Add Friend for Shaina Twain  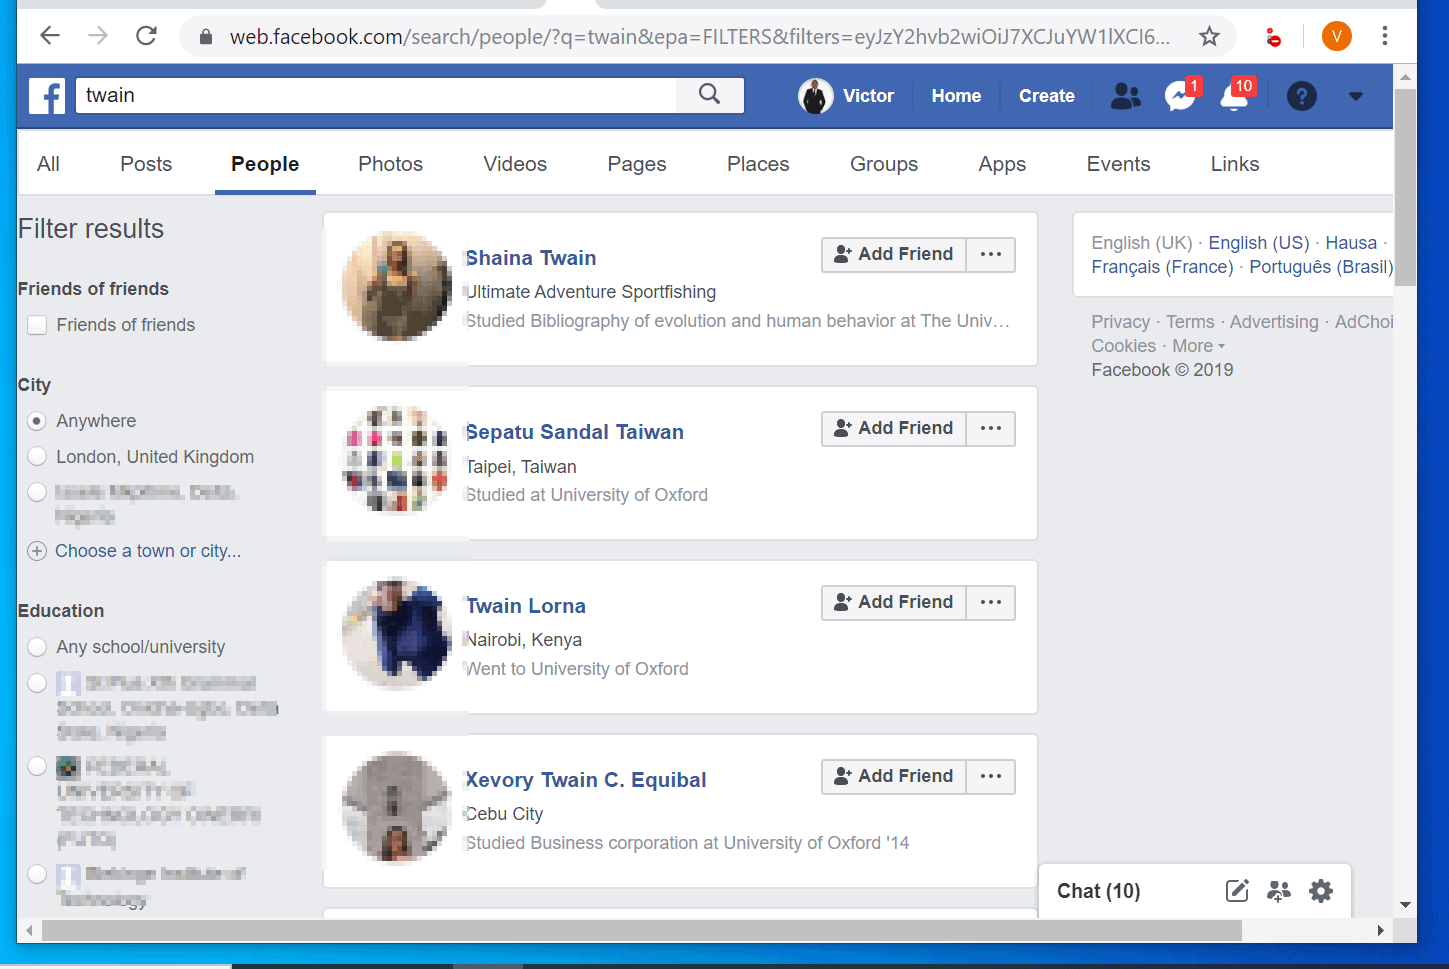pyautogui.click(x=894, y=254)
